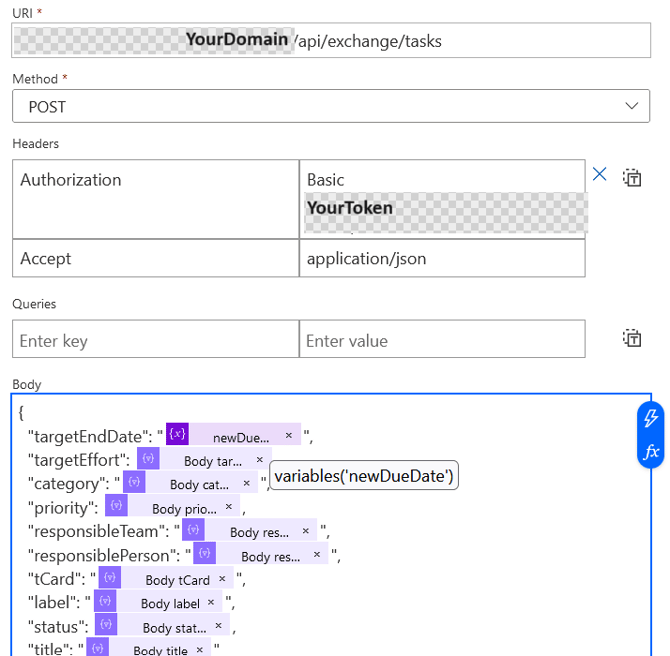This screenshot has width=670, height=656.
Task: Remove the Body label token
Action: [x=211, y=603]
